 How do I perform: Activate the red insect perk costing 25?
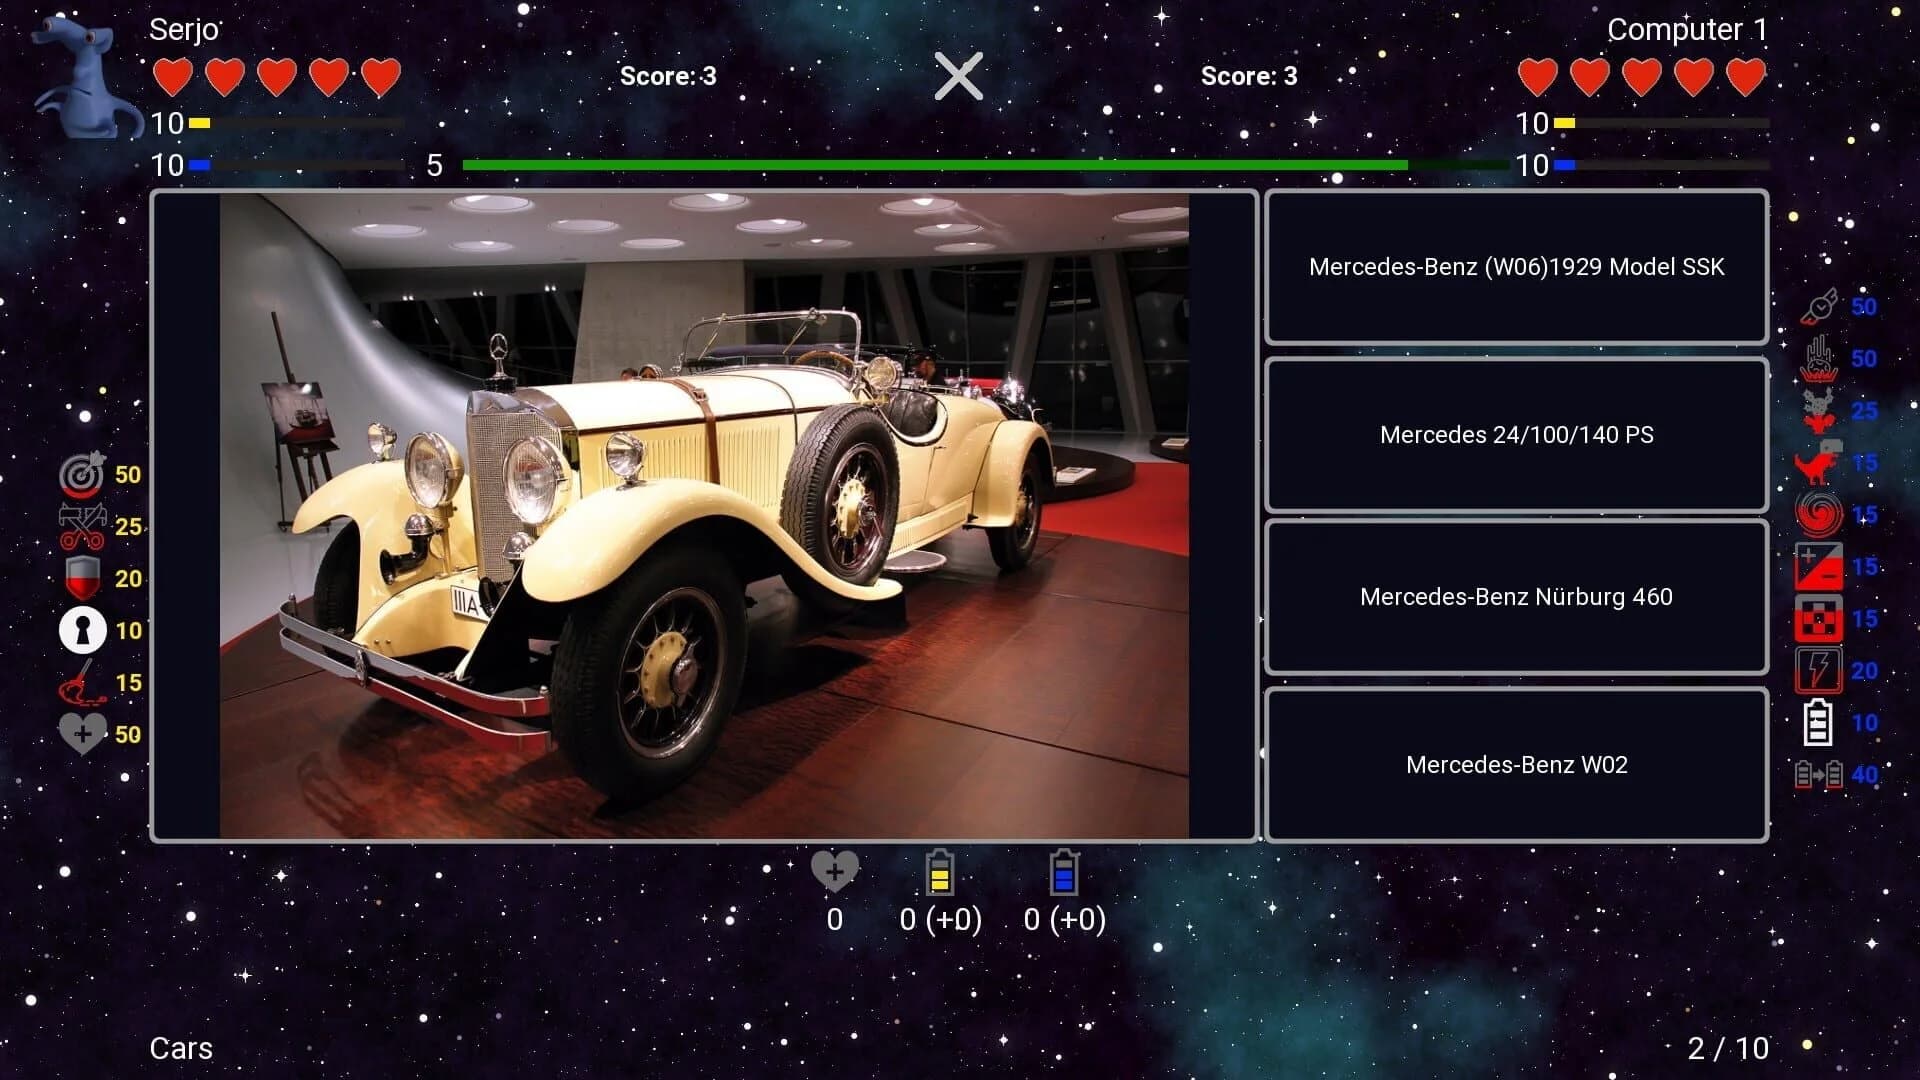coord(1822,410)
